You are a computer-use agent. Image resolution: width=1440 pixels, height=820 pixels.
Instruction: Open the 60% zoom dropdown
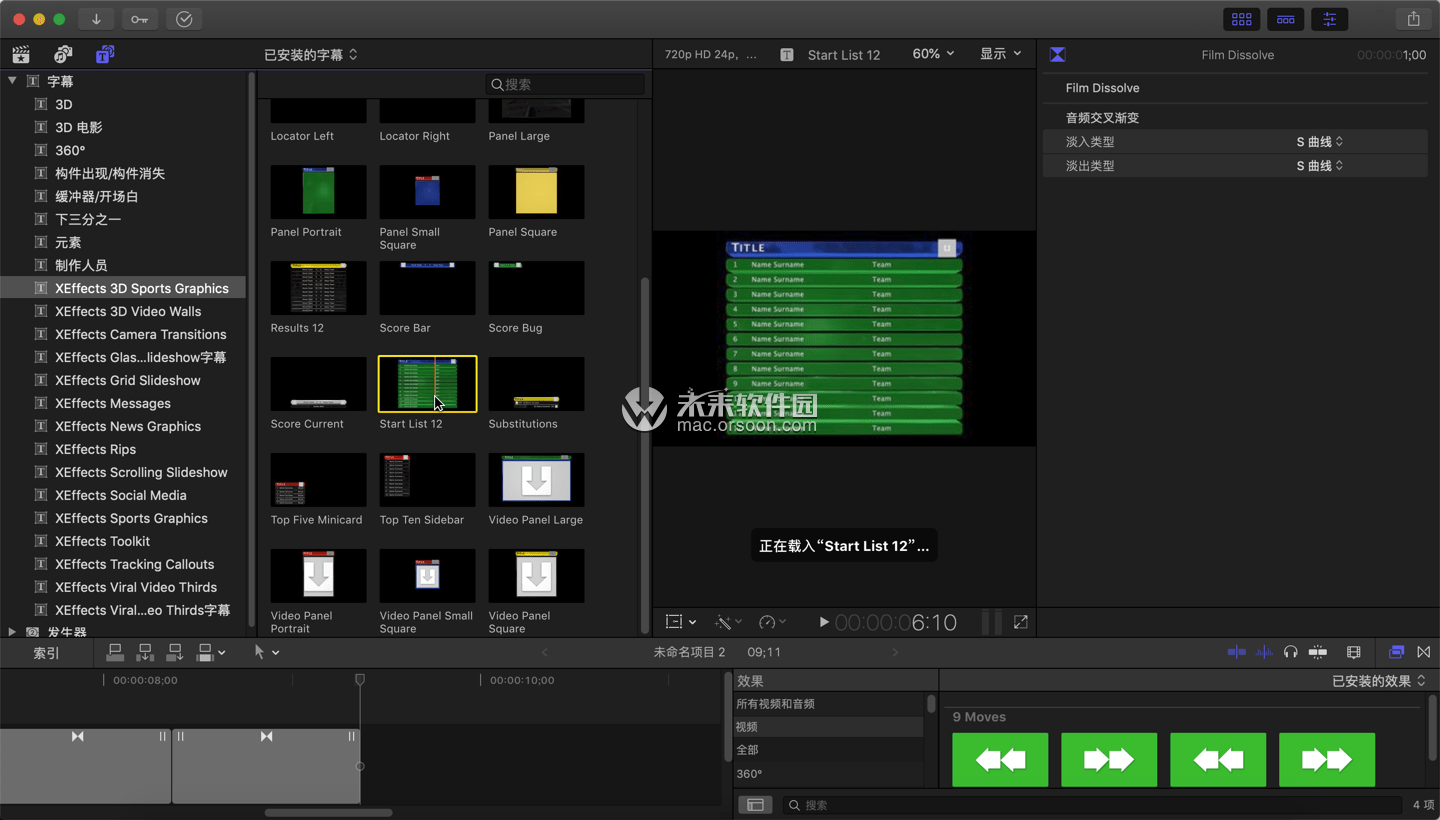click(933, 54)
